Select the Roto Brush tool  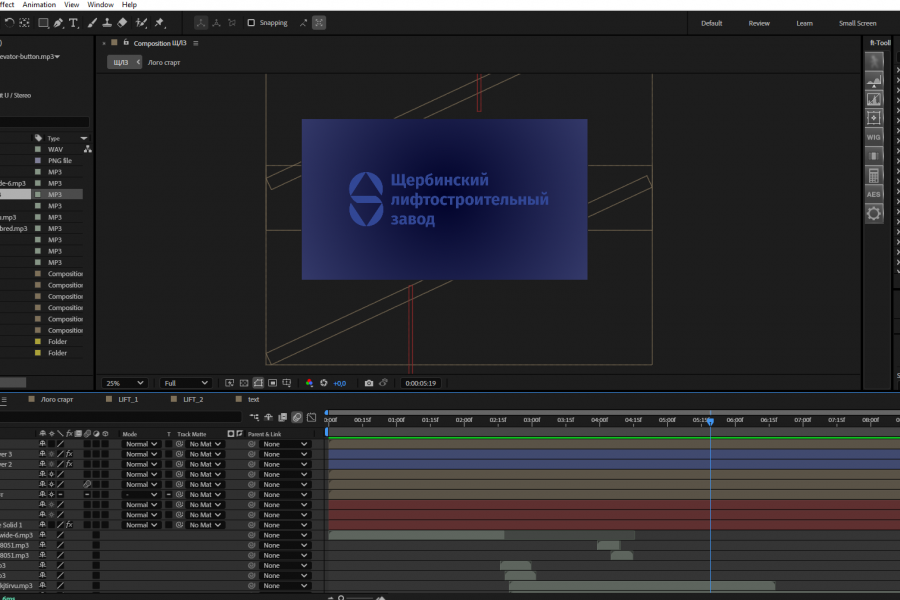pos(141,23)
